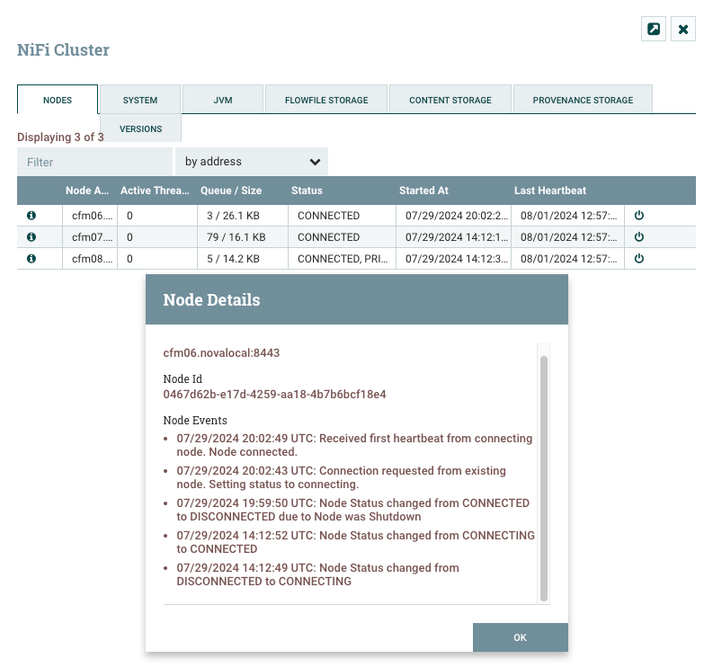Click the Node Details dialog title
Viewport: 713px width, 667px height.
pos(211,300)
